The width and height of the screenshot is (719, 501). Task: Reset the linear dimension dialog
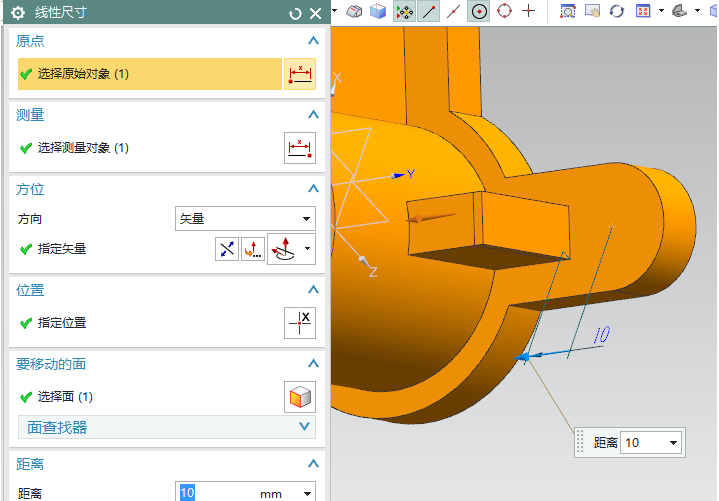click(295, 13)
